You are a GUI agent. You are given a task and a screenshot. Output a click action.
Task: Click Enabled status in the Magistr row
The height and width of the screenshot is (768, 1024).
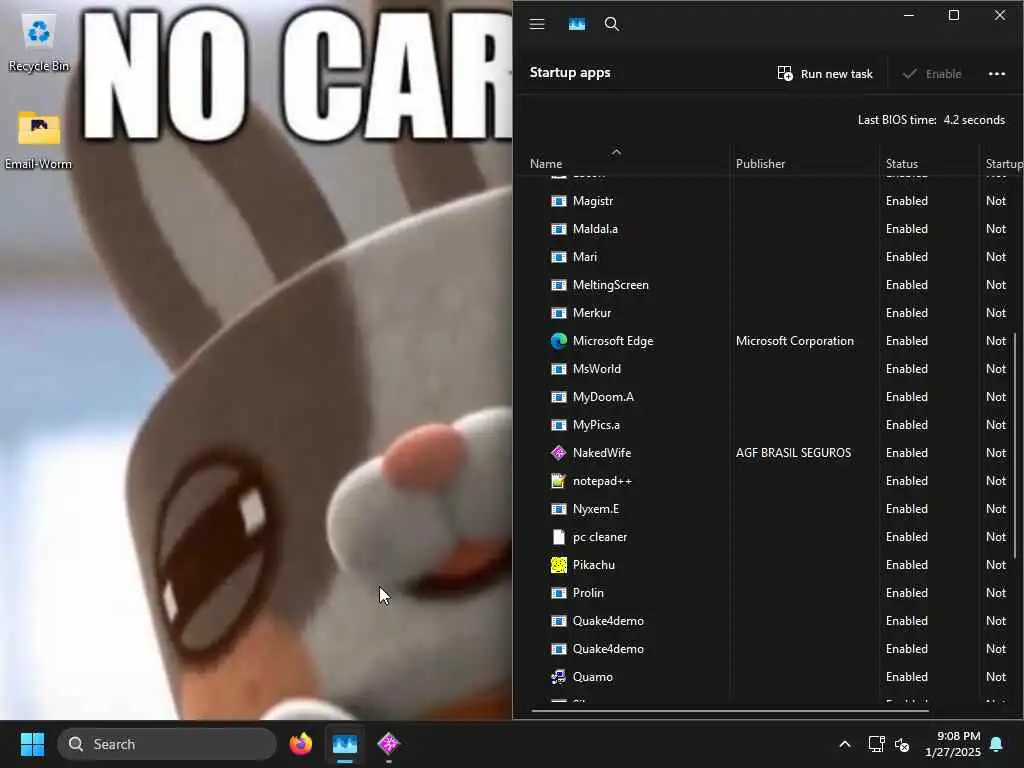click(x=906, y=201)
